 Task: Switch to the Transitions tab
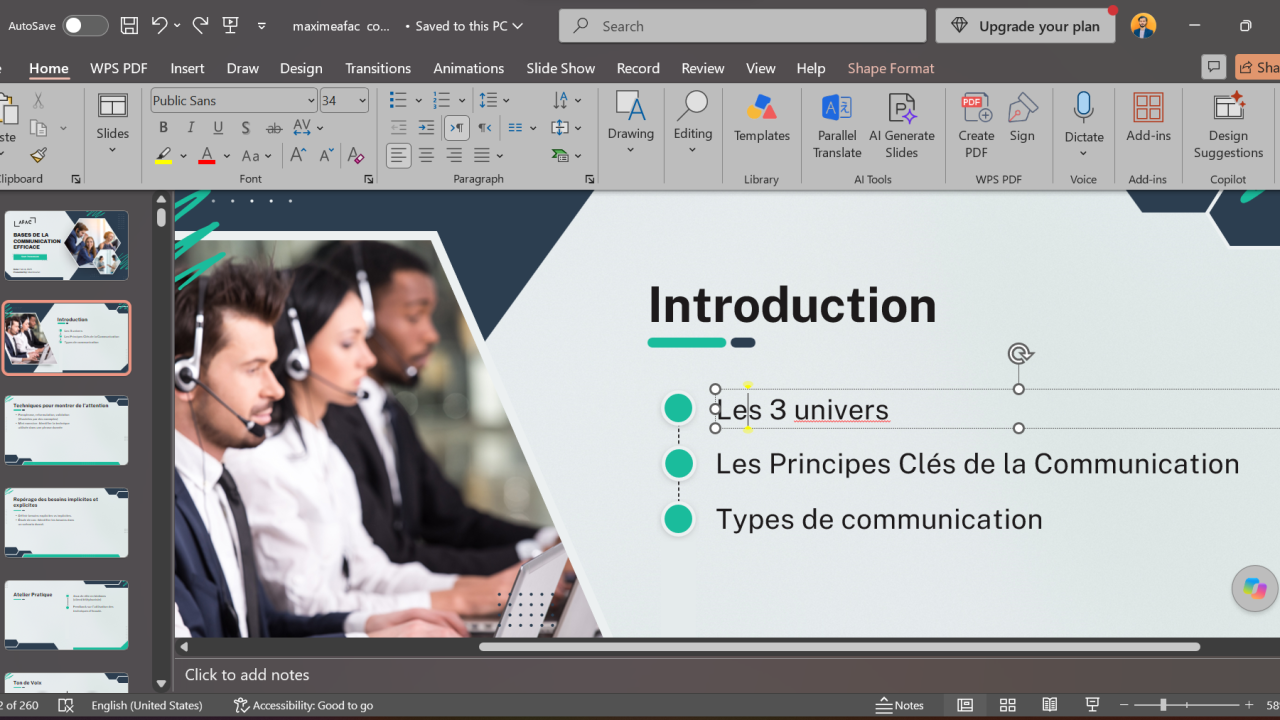(378, 68)
